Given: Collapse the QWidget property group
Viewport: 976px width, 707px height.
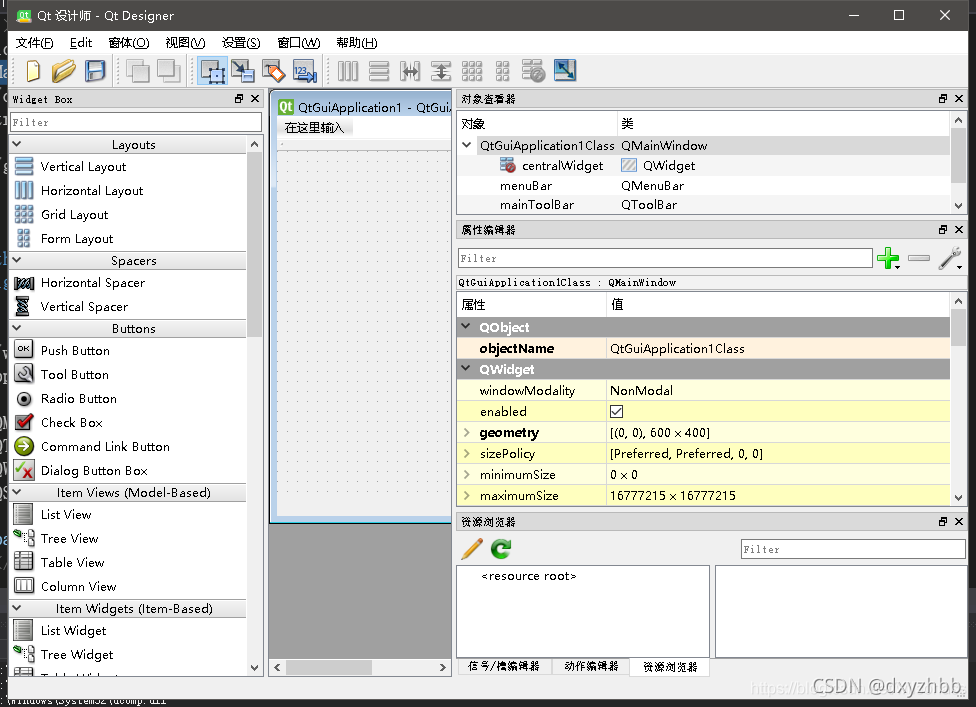Looking at the screenshot, I should [x=466, y=368].
